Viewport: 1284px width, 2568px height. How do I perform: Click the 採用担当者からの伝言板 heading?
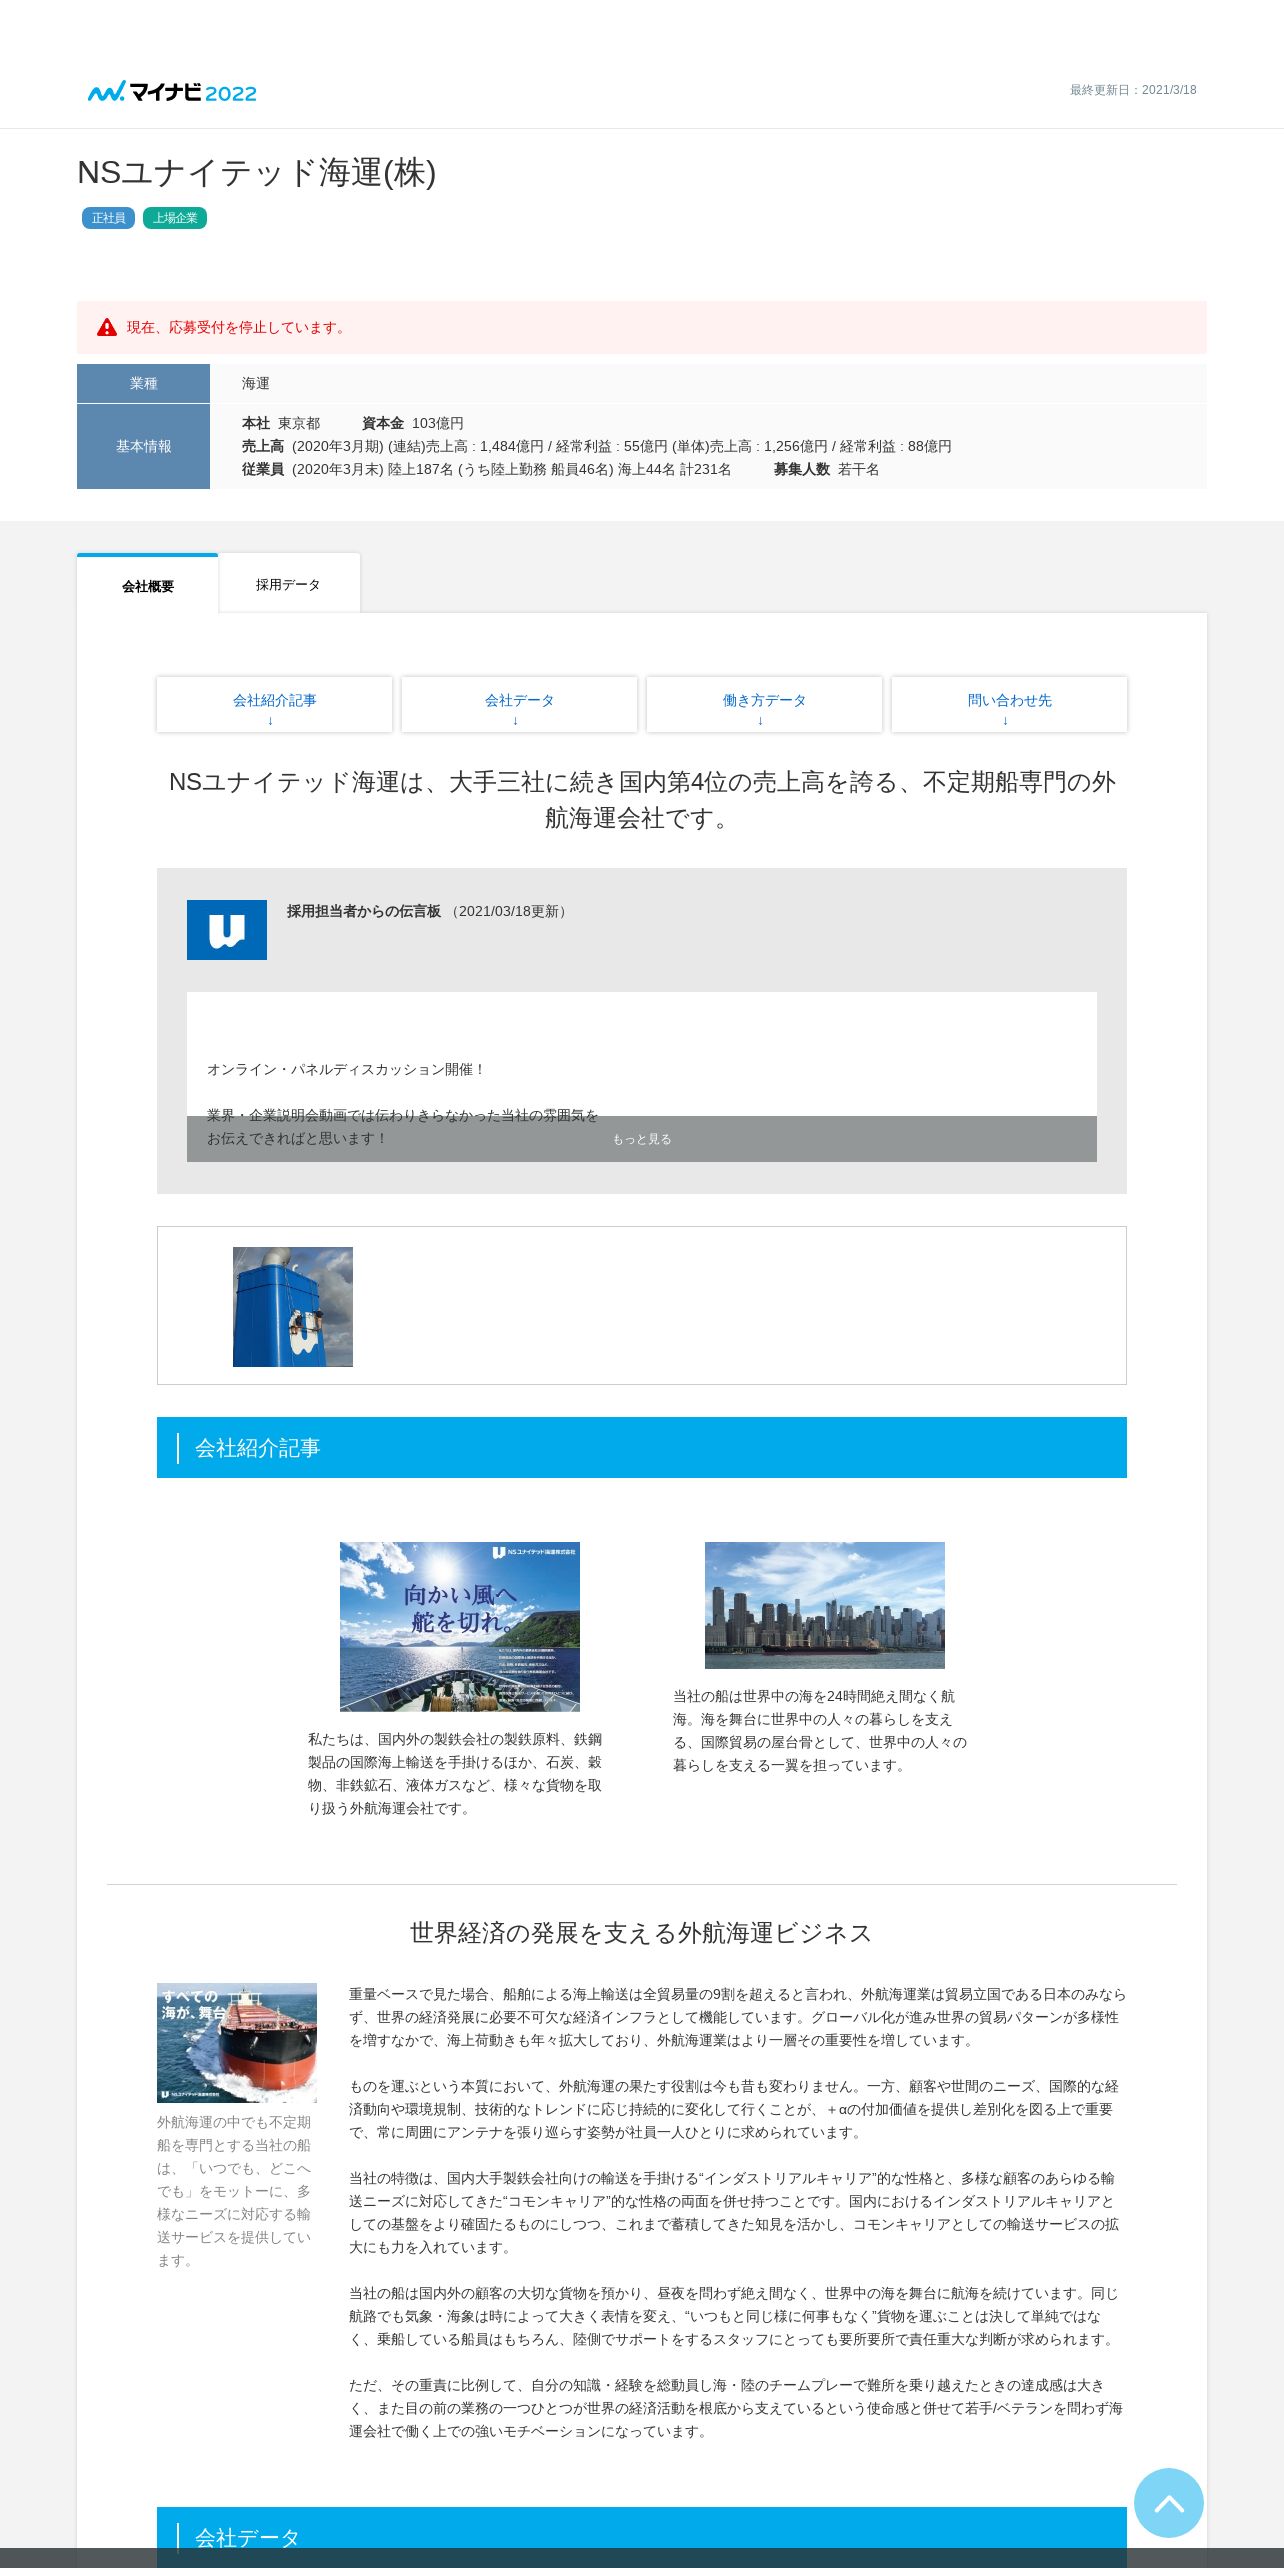(x=364, y=911)
